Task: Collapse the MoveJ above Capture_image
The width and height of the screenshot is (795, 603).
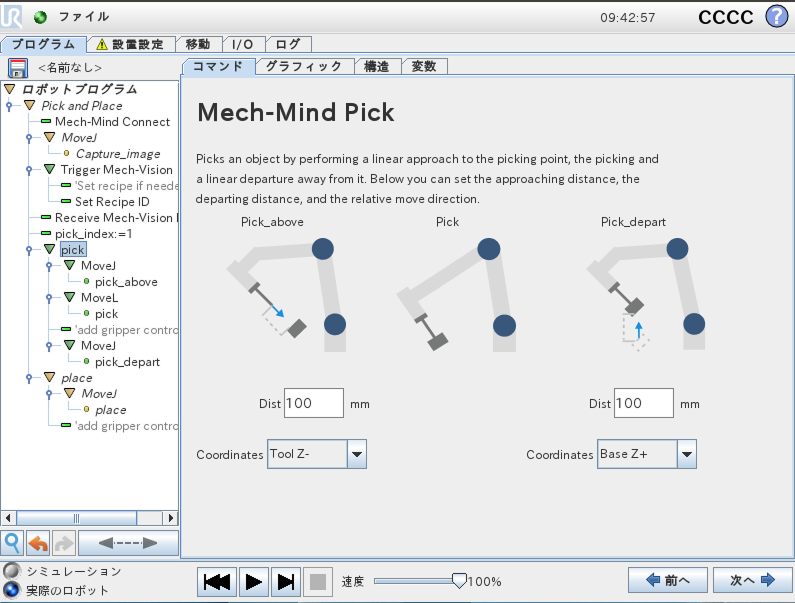Action: coord(49,137)
